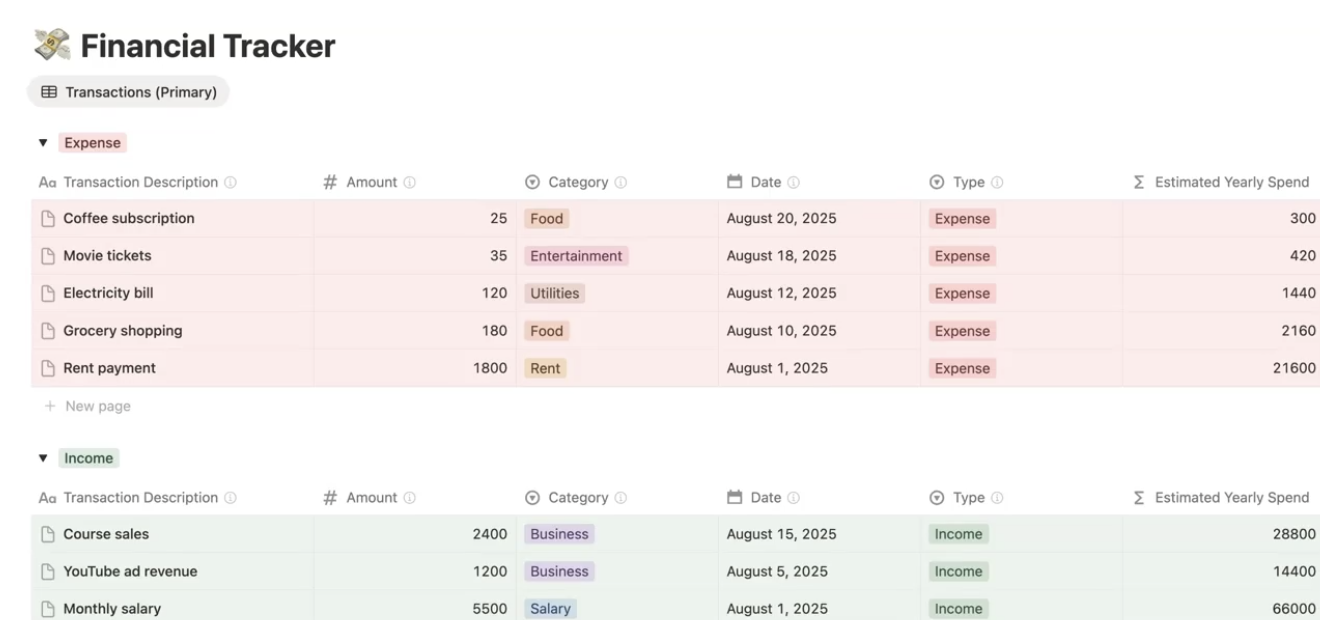Image resolution: width=1320 pixels, height=620 pixels.
Task: Open the Type column header in Expense table
Action: (968, 182)
